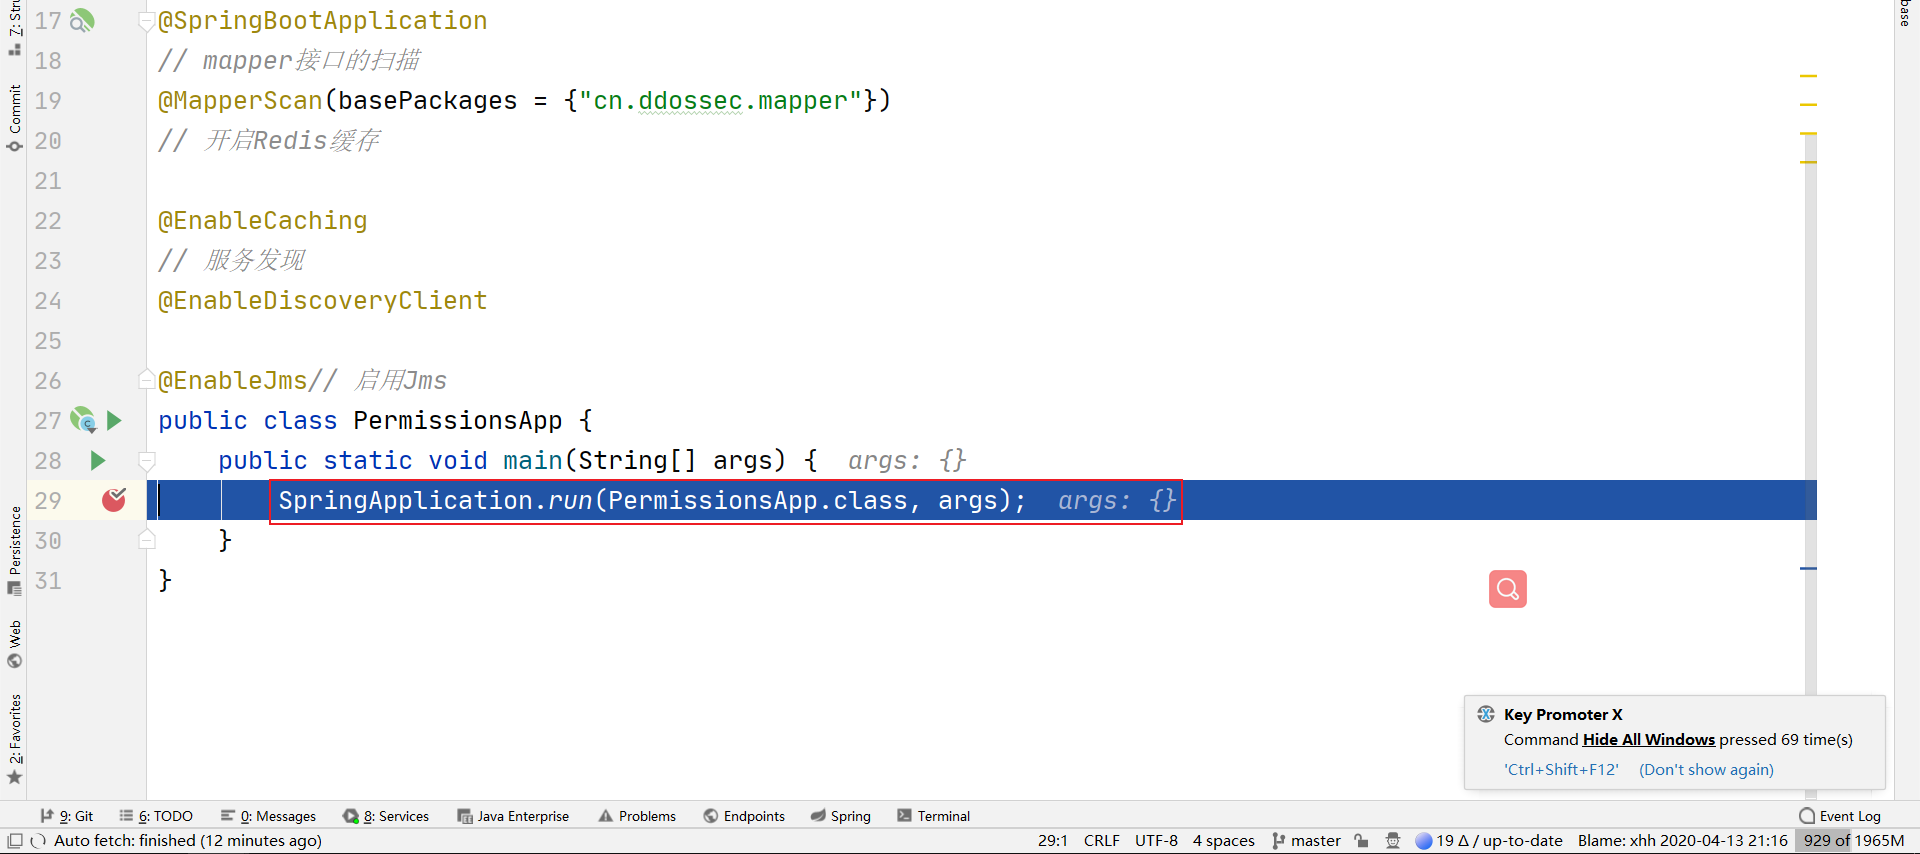Open the Problems tool window
This screenshot has height=854, width=1920.
click(x=637, y=816)
